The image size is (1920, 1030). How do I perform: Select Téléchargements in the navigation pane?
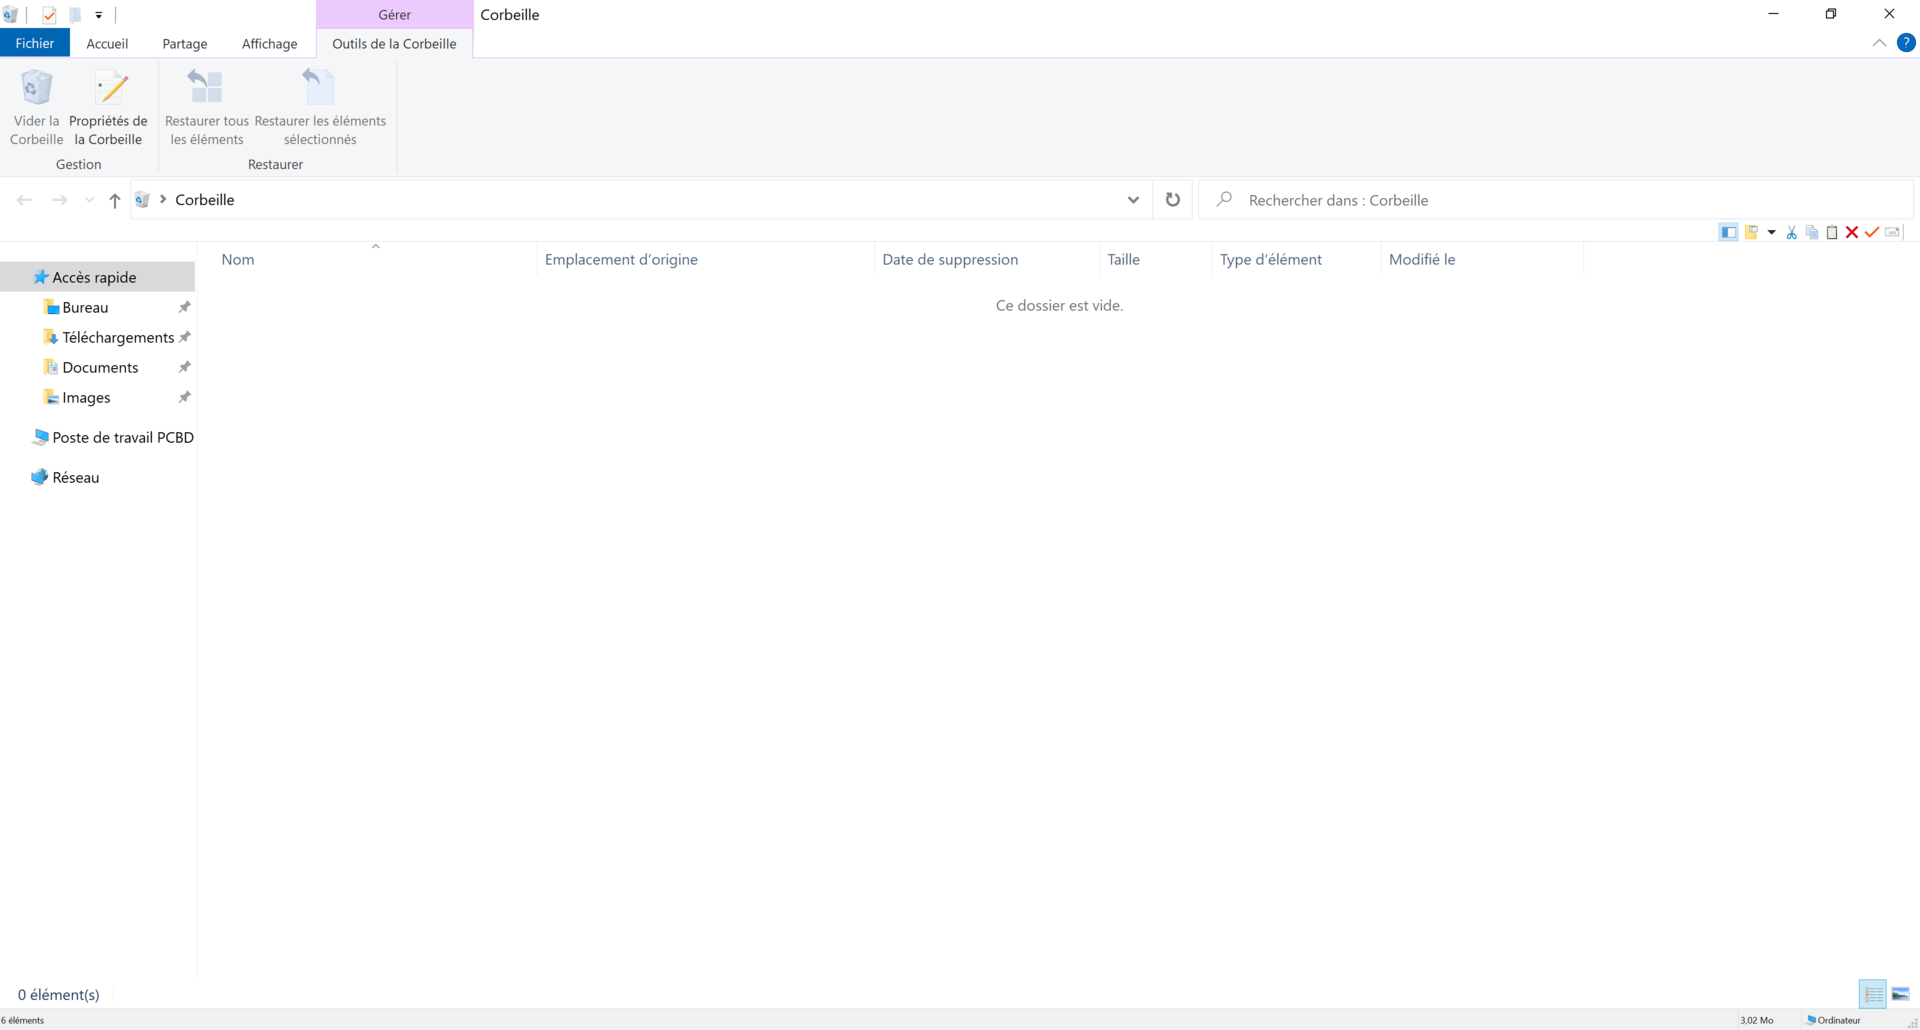[x=117, y=338]
